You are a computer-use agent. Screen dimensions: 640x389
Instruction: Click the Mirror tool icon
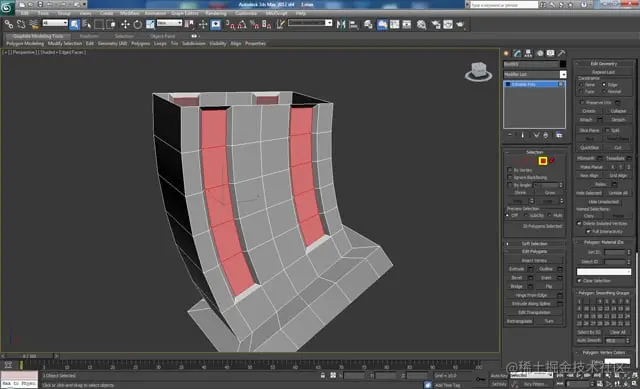(x=341, y=24)
